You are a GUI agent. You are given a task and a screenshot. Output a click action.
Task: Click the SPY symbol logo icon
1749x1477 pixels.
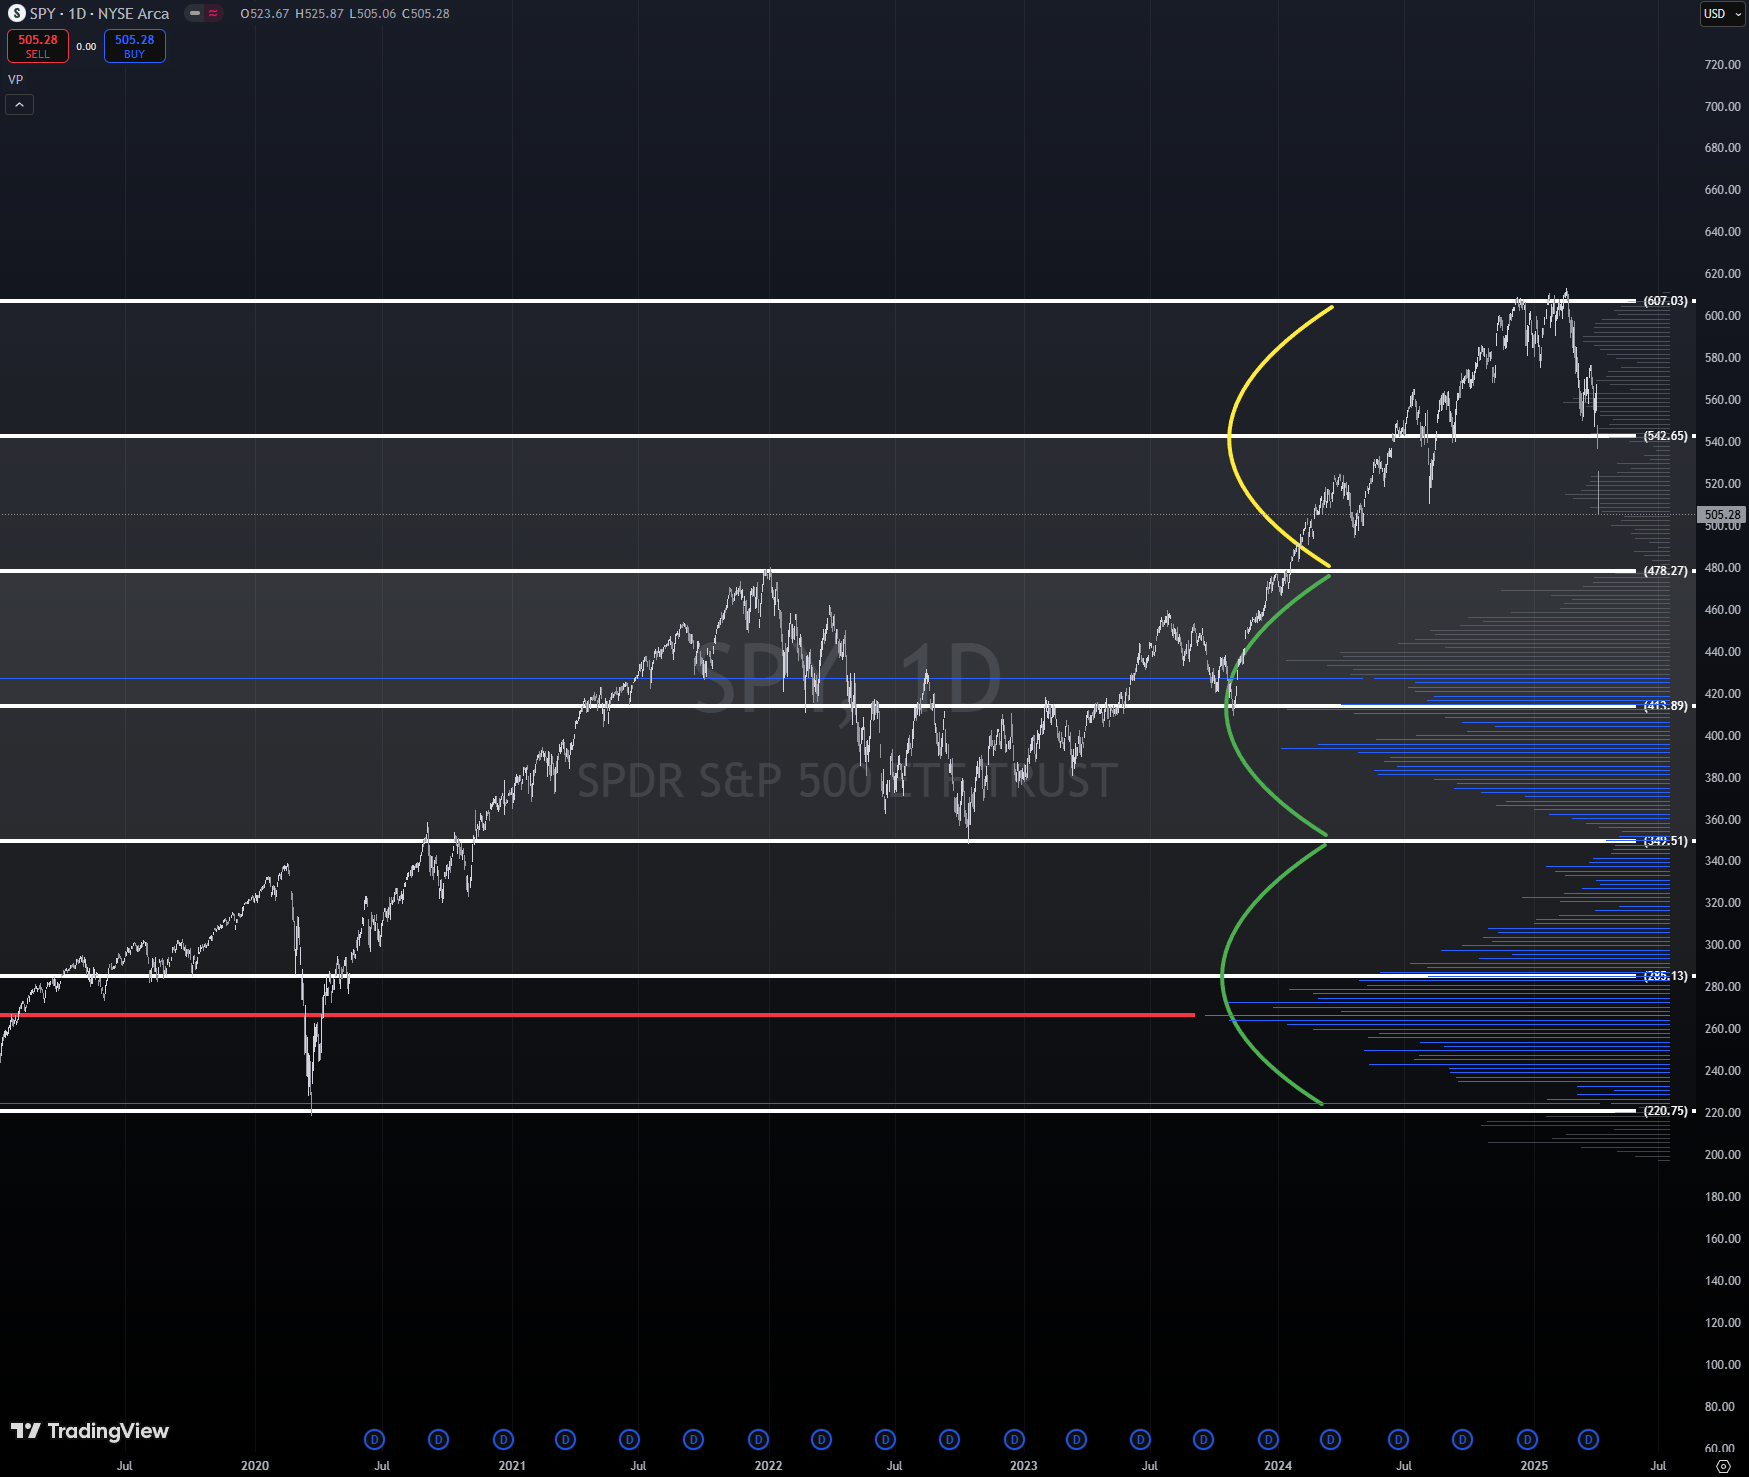16,13
